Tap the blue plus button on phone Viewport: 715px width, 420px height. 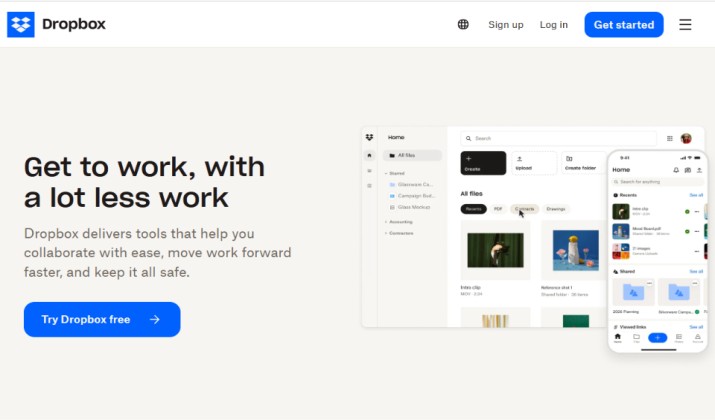658,337
